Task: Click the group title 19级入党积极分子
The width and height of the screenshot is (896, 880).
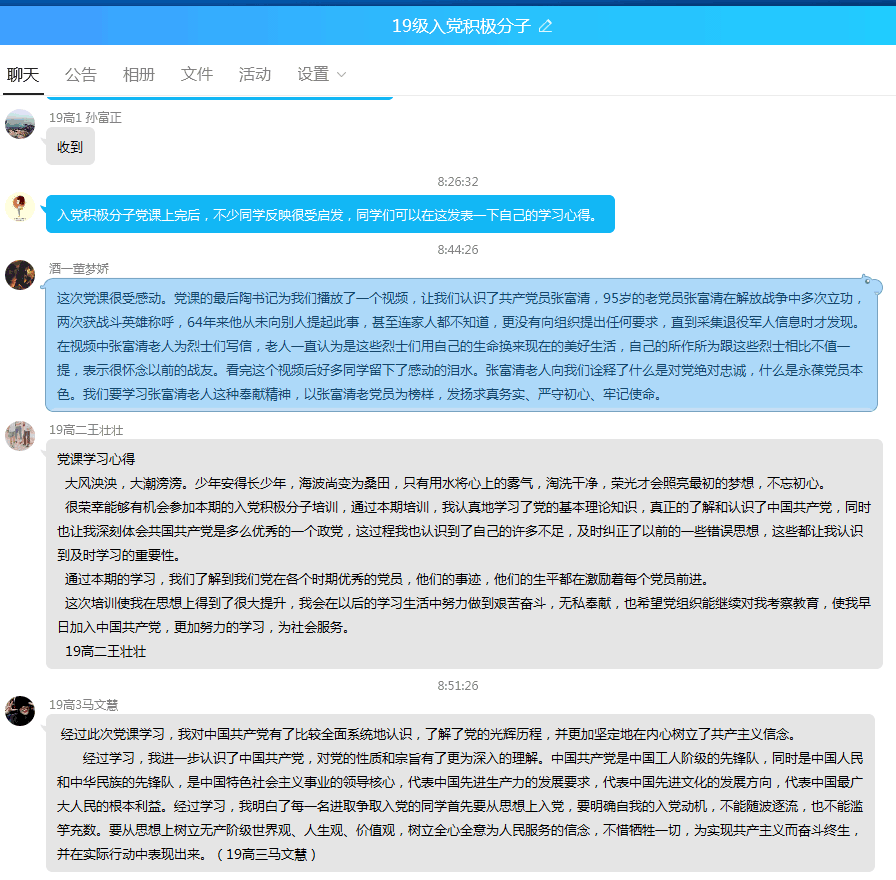Action: point(461,26)
